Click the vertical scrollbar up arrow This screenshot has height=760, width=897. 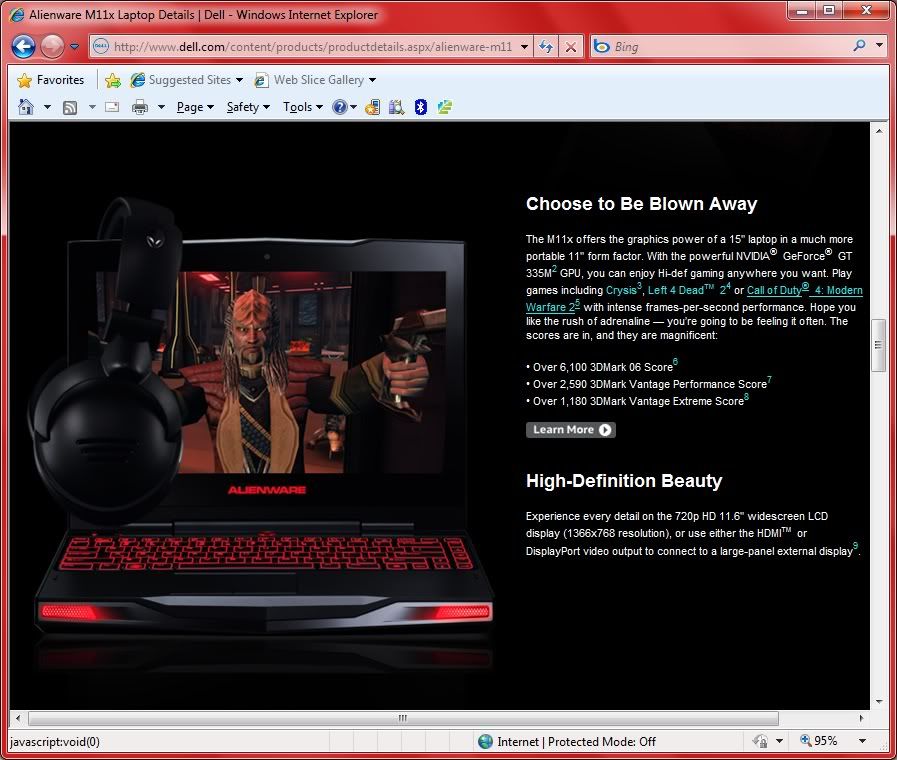[x=879, y=131]
